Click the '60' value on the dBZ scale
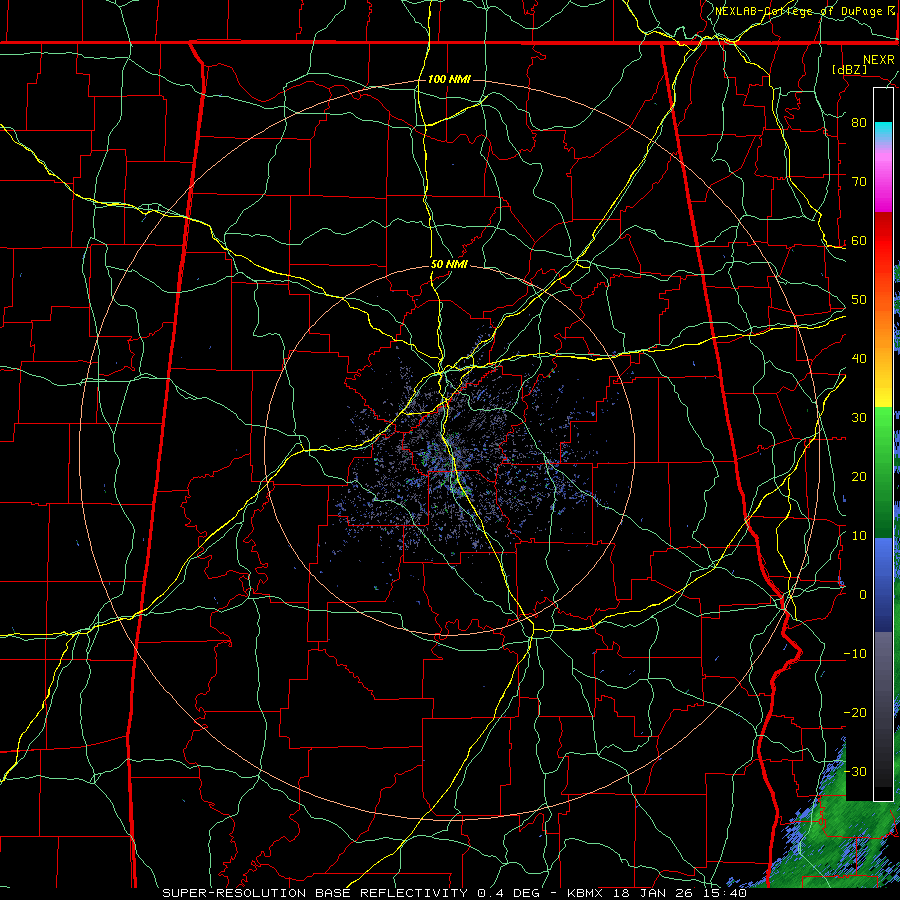Viewport: 900px width, 900px height. click(x=859, y=241)
